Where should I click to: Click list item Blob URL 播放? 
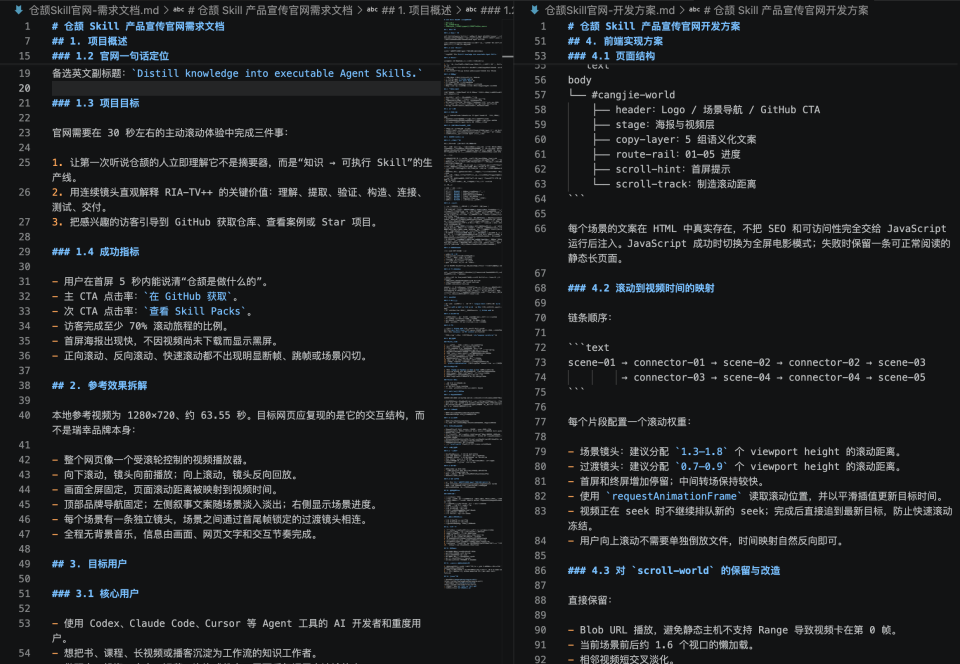pos(732,630)
